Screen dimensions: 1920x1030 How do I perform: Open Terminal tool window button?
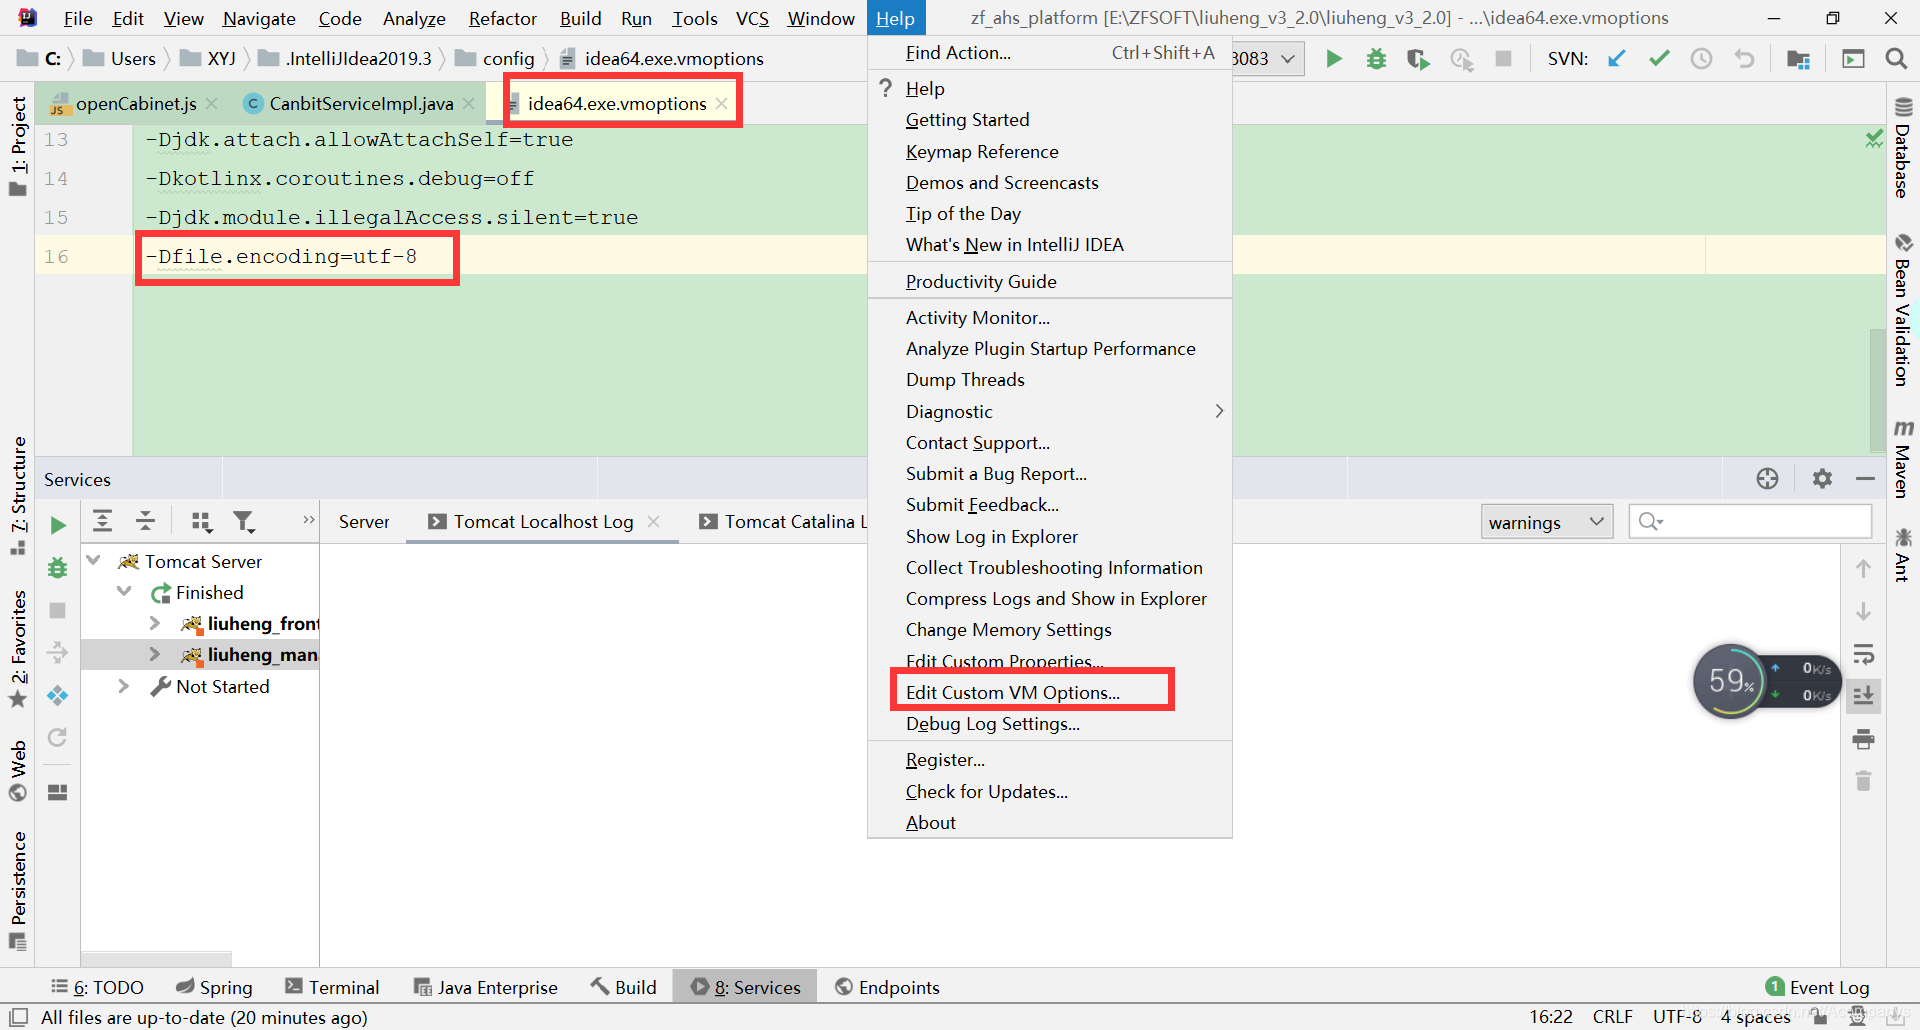point(332,987)
